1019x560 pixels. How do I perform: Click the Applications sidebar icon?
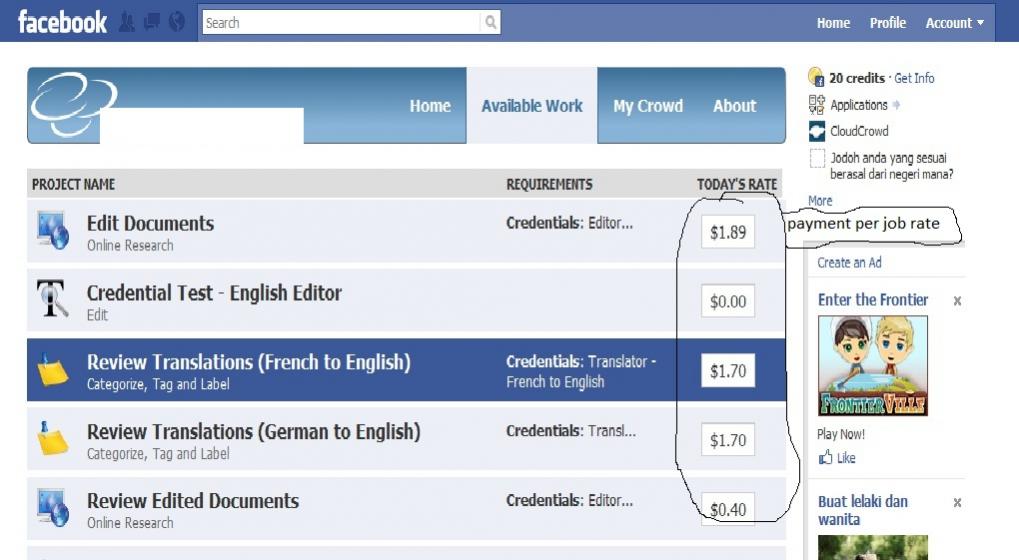tap(816, 105)
